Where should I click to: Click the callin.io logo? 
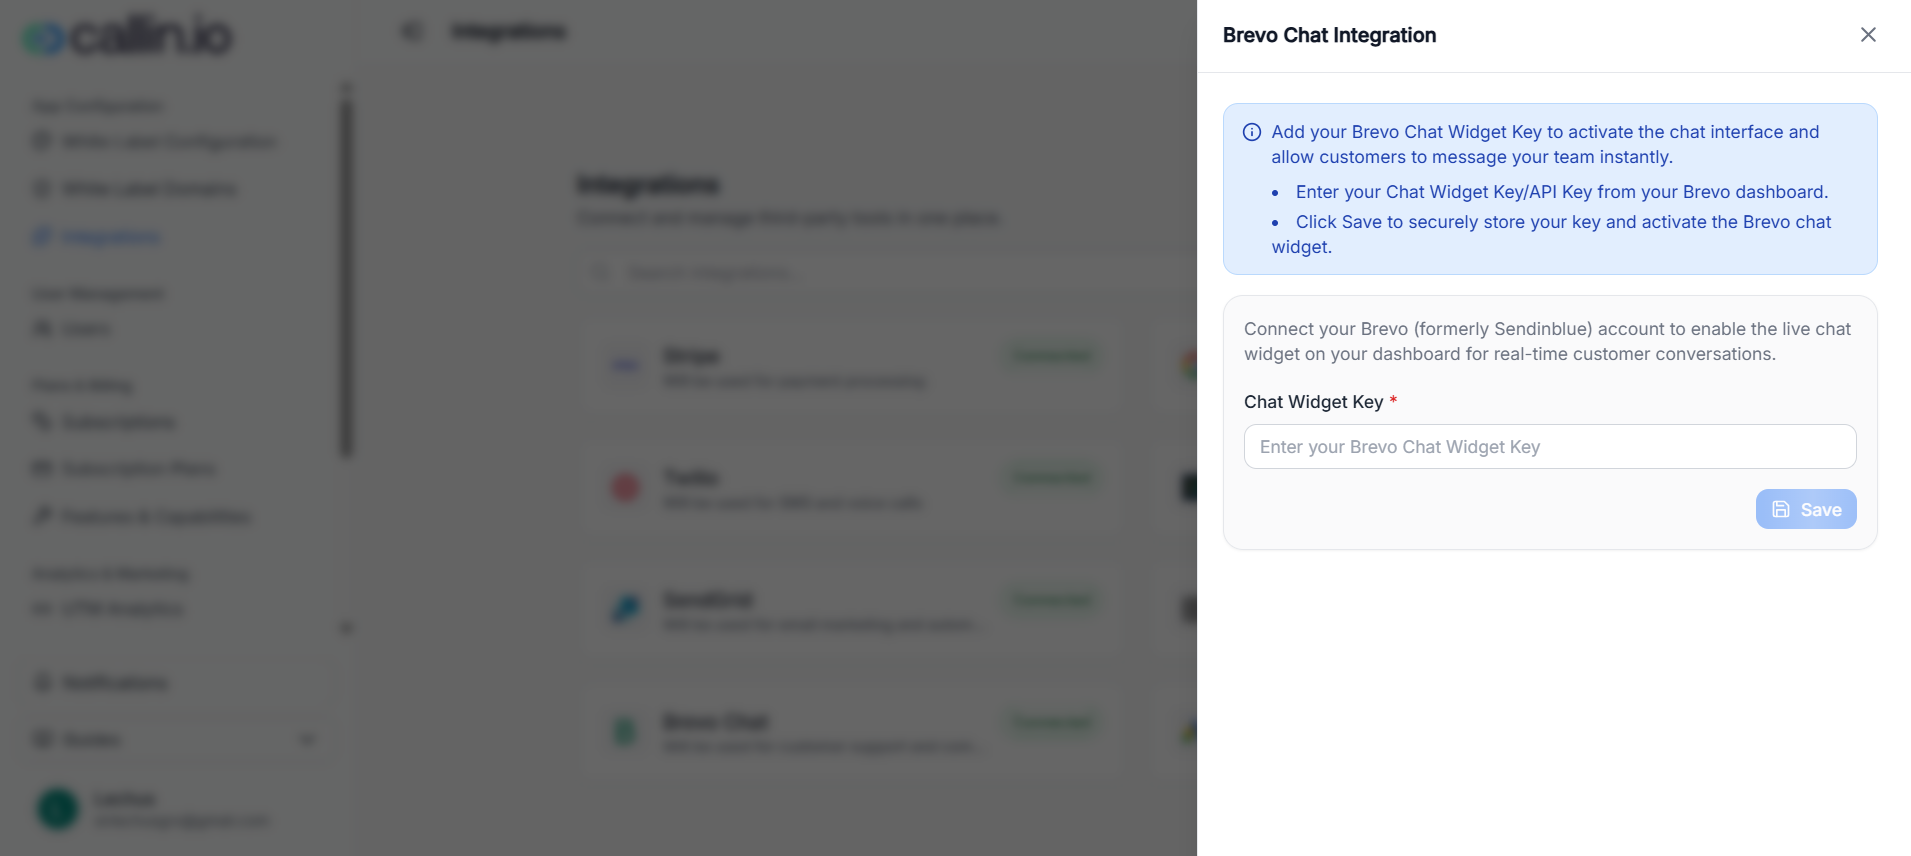[x=127, y=34]
